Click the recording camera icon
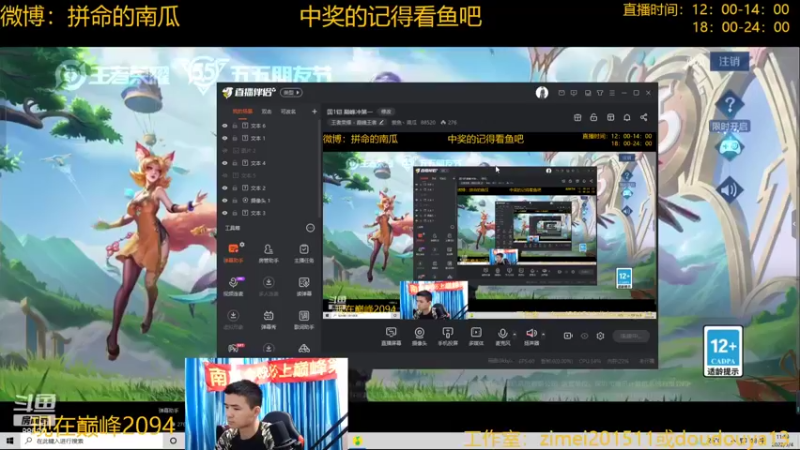Image resolution: width=800 pixels, height=450 pixels. pyautogui.click(x=568, y=336)
